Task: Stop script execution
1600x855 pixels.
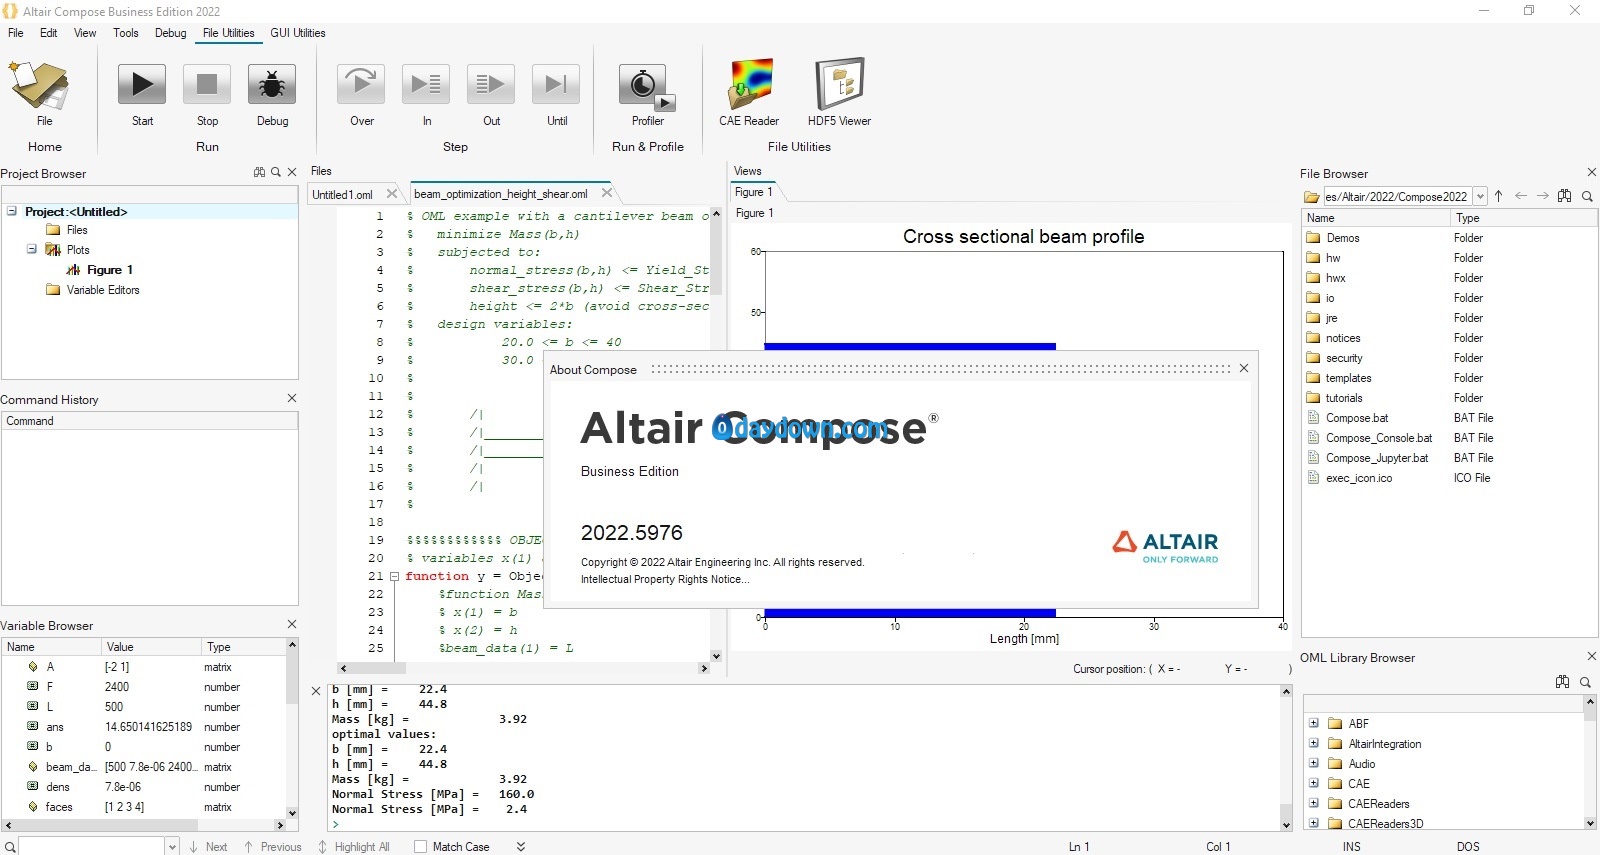Action: pos(207,84)
